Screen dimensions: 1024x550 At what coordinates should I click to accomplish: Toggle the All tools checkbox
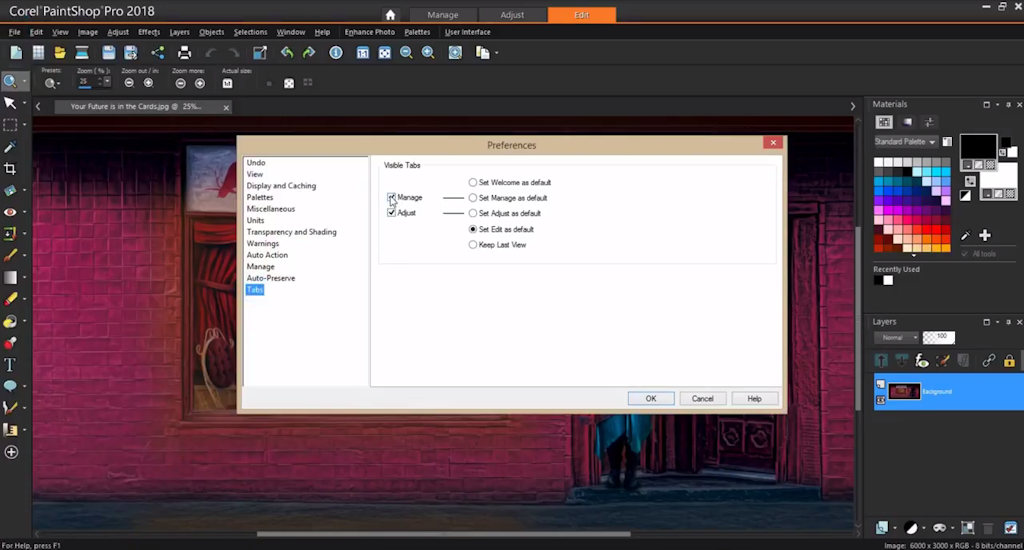click(965, 254)
